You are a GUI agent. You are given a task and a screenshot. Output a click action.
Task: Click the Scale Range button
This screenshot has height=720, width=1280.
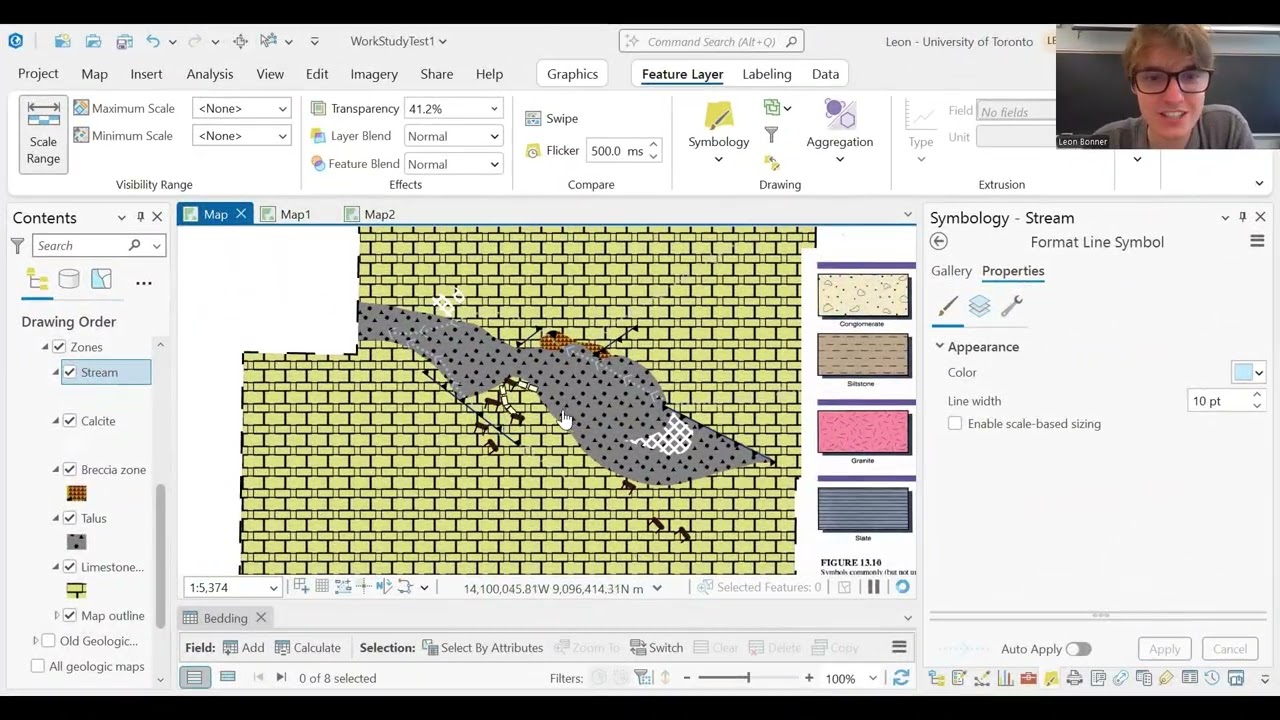tap(43, 135)
